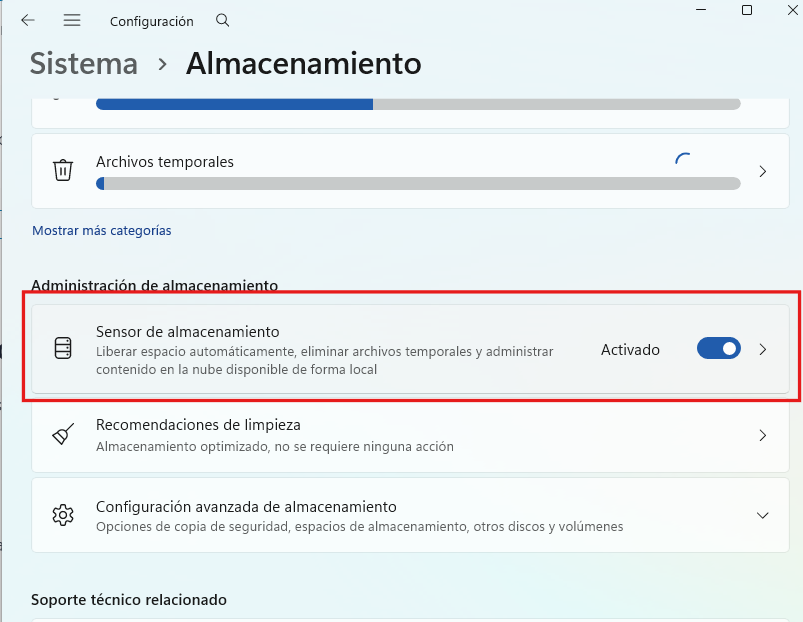Click the Mostrar más categorías link
The width and height of the screenshot is (803, 622).
pos(101,230)
